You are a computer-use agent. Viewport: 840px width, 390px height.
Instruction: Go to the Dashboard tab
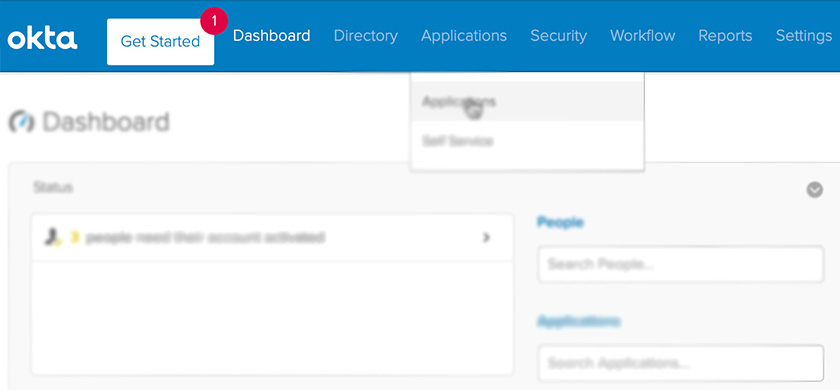[271, 36]
